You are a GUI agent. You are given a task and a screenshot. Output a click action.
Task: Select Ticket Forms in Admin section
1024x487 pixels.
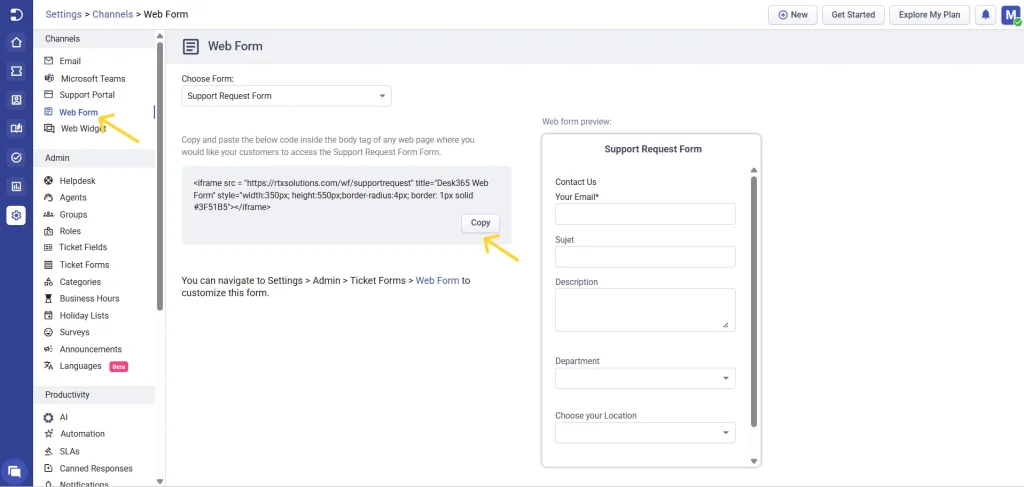84,265
